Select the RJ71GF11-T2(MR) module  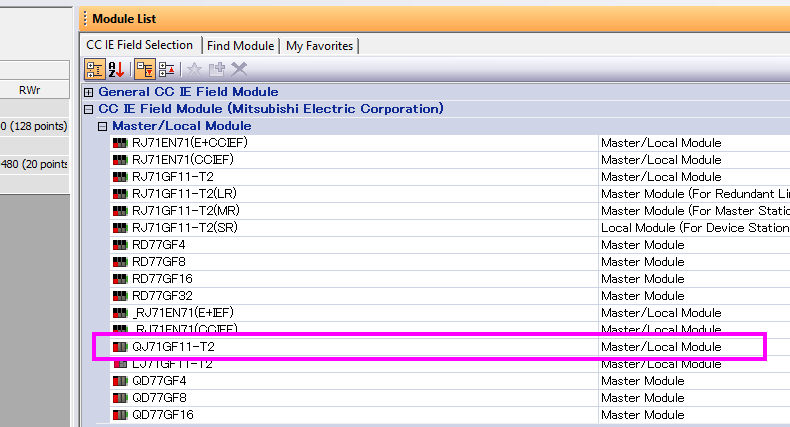pyautogui.click(x=186, y=210)
